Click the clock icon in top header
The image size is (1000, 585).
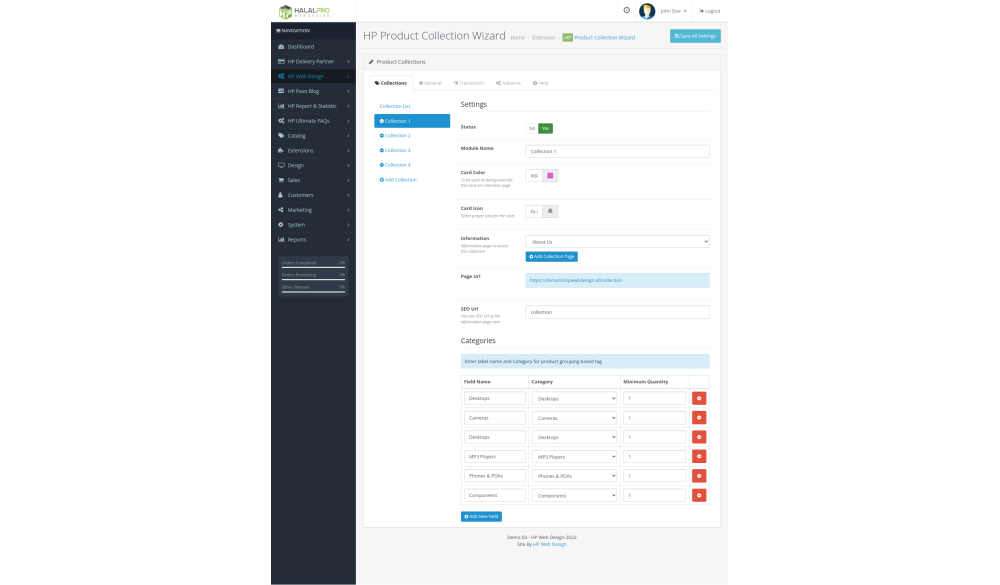click(x=626, y=10)
